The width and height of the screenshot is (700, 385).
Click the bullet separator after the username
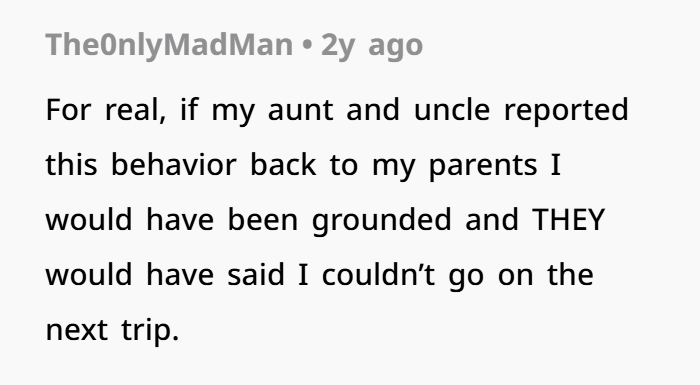point(307,45)
